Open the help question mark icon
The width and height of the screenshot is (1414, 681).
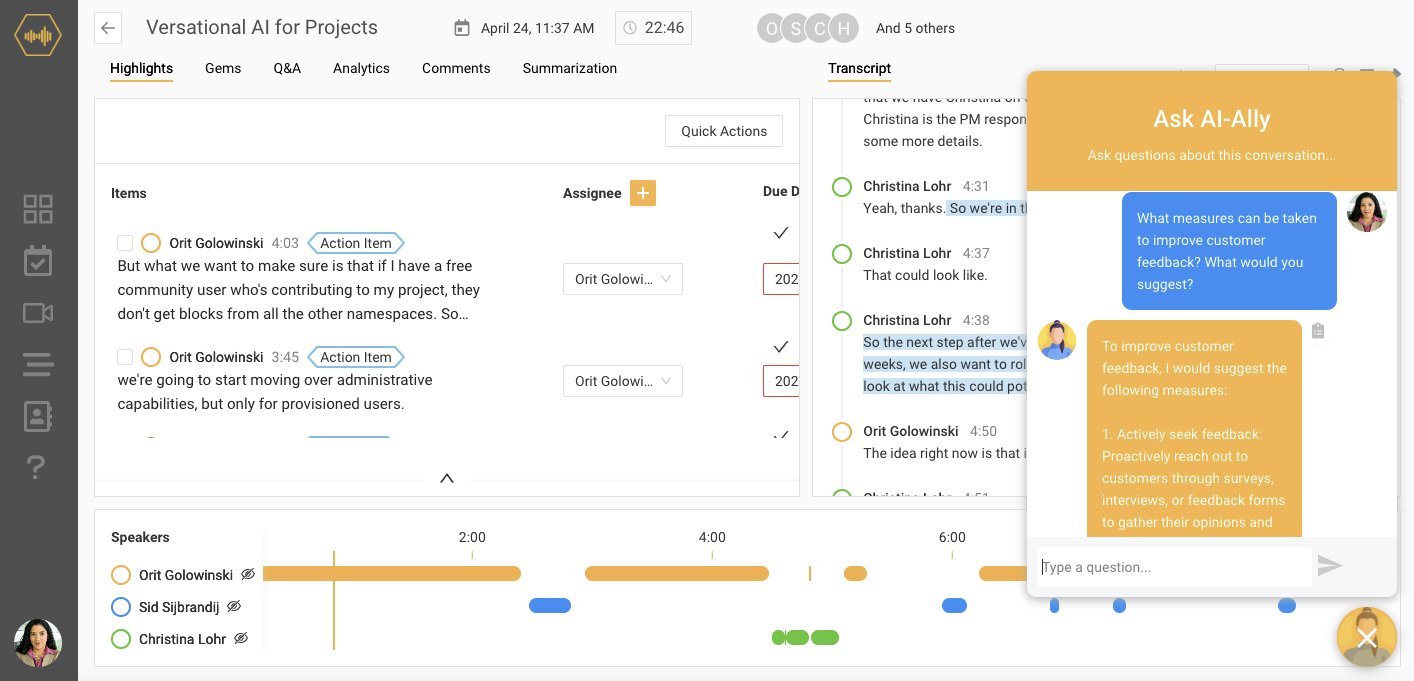36,467
